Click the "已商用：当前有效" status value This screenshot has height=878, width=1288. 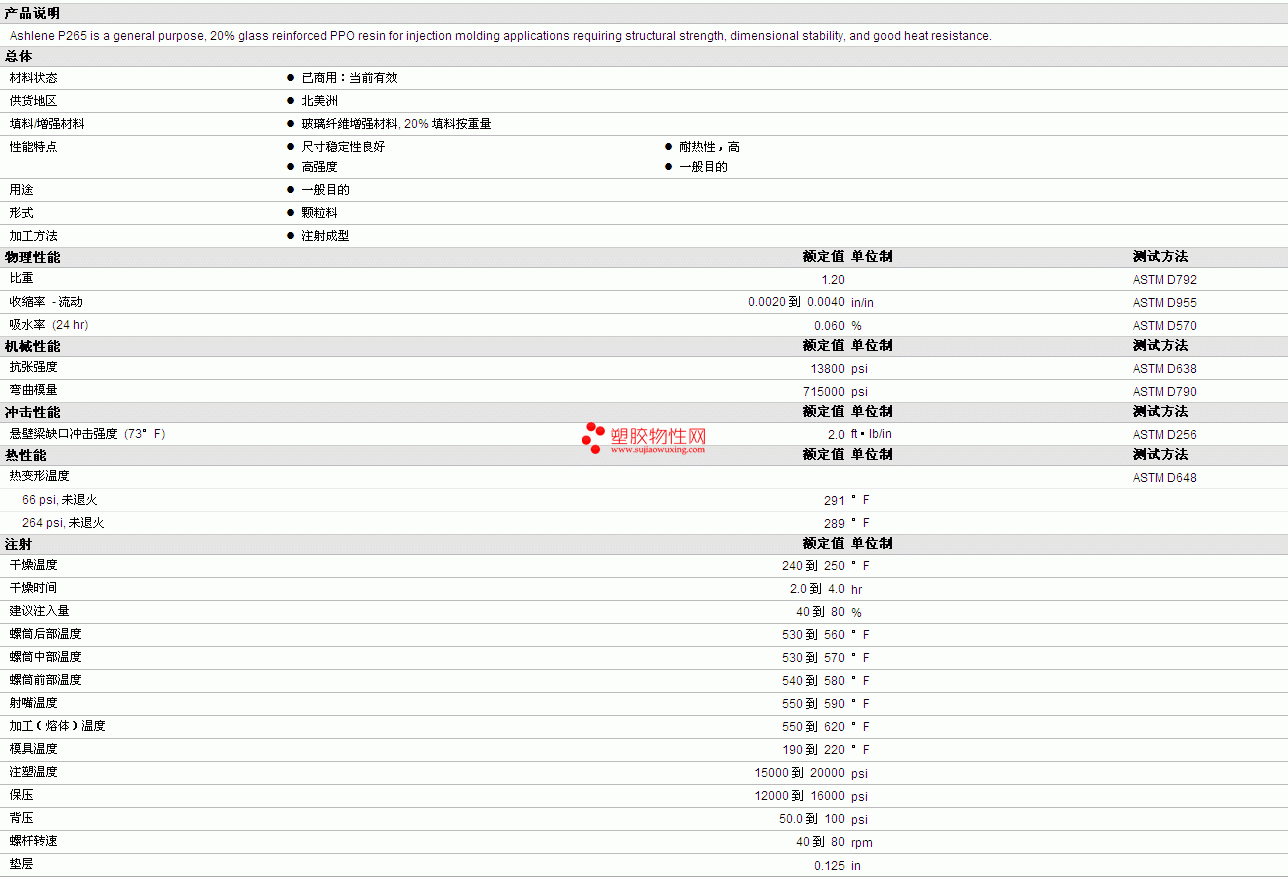[349, 78]
